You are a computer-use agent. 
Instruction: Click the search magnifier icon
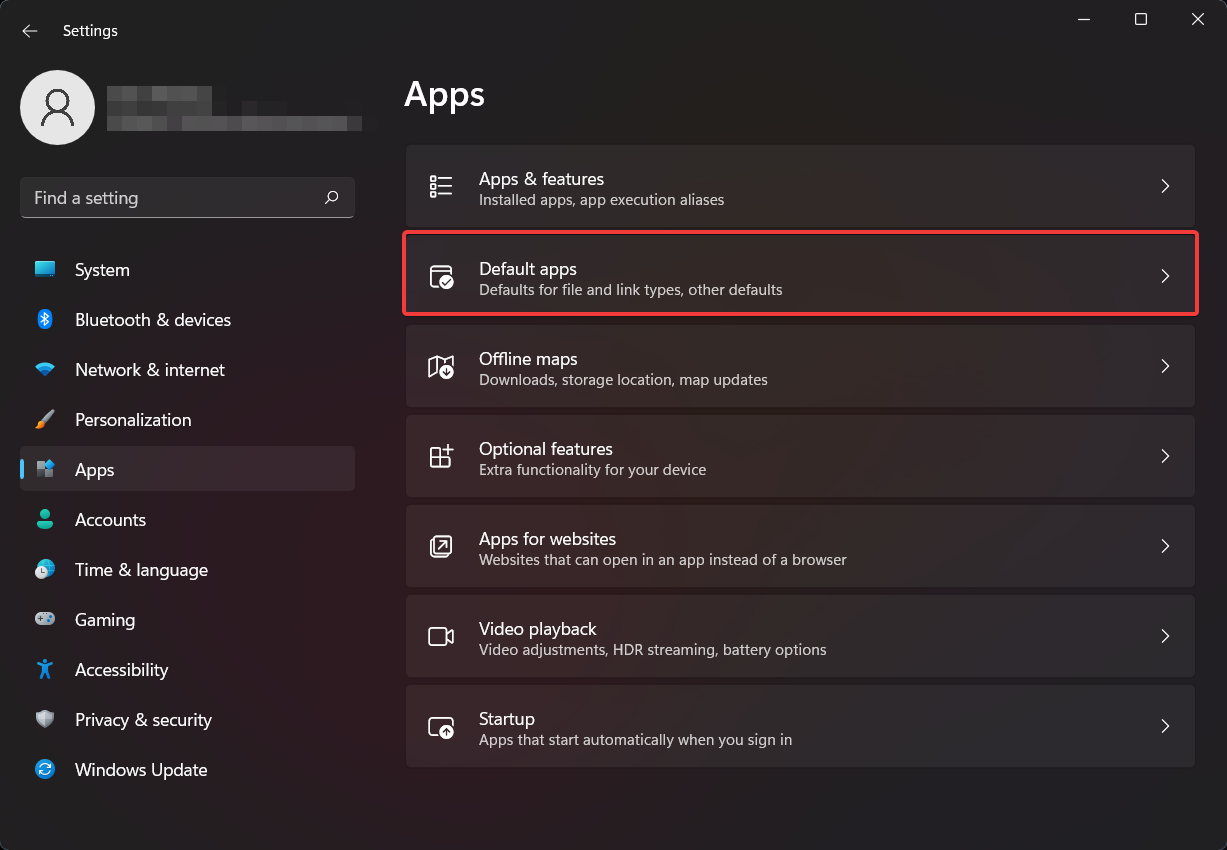[x=332, y=198]
